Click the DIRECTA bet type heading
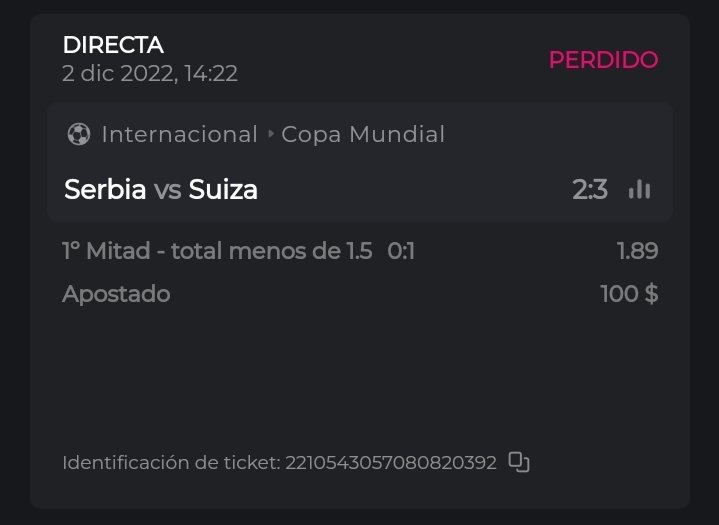This screenshot has height=525, width=719. [x=113, y=45]
